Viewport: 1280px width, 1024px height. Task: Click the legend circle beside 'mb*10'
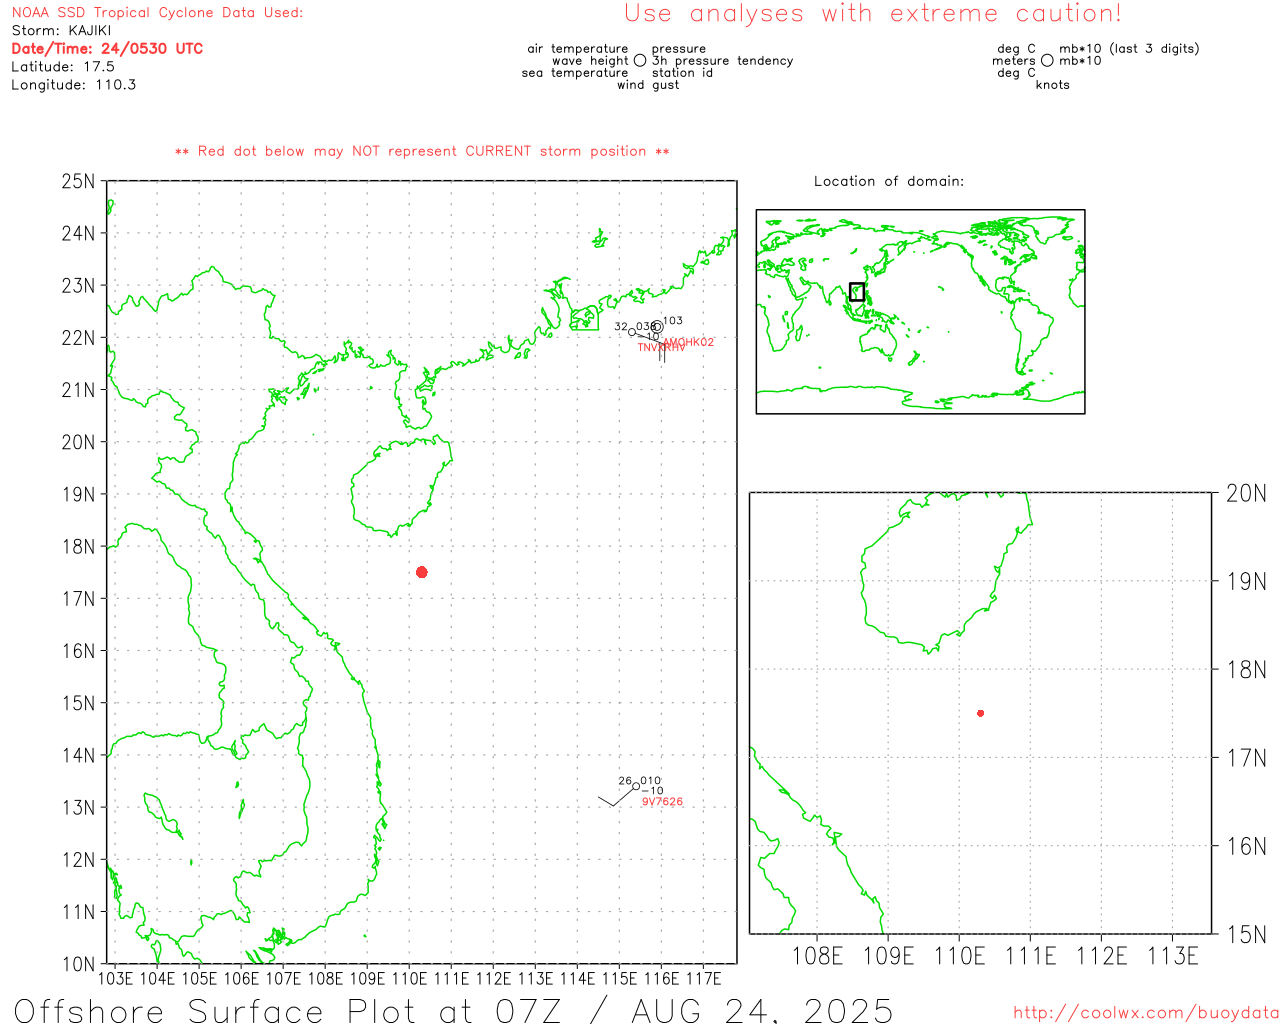(x=1047, y=61)
